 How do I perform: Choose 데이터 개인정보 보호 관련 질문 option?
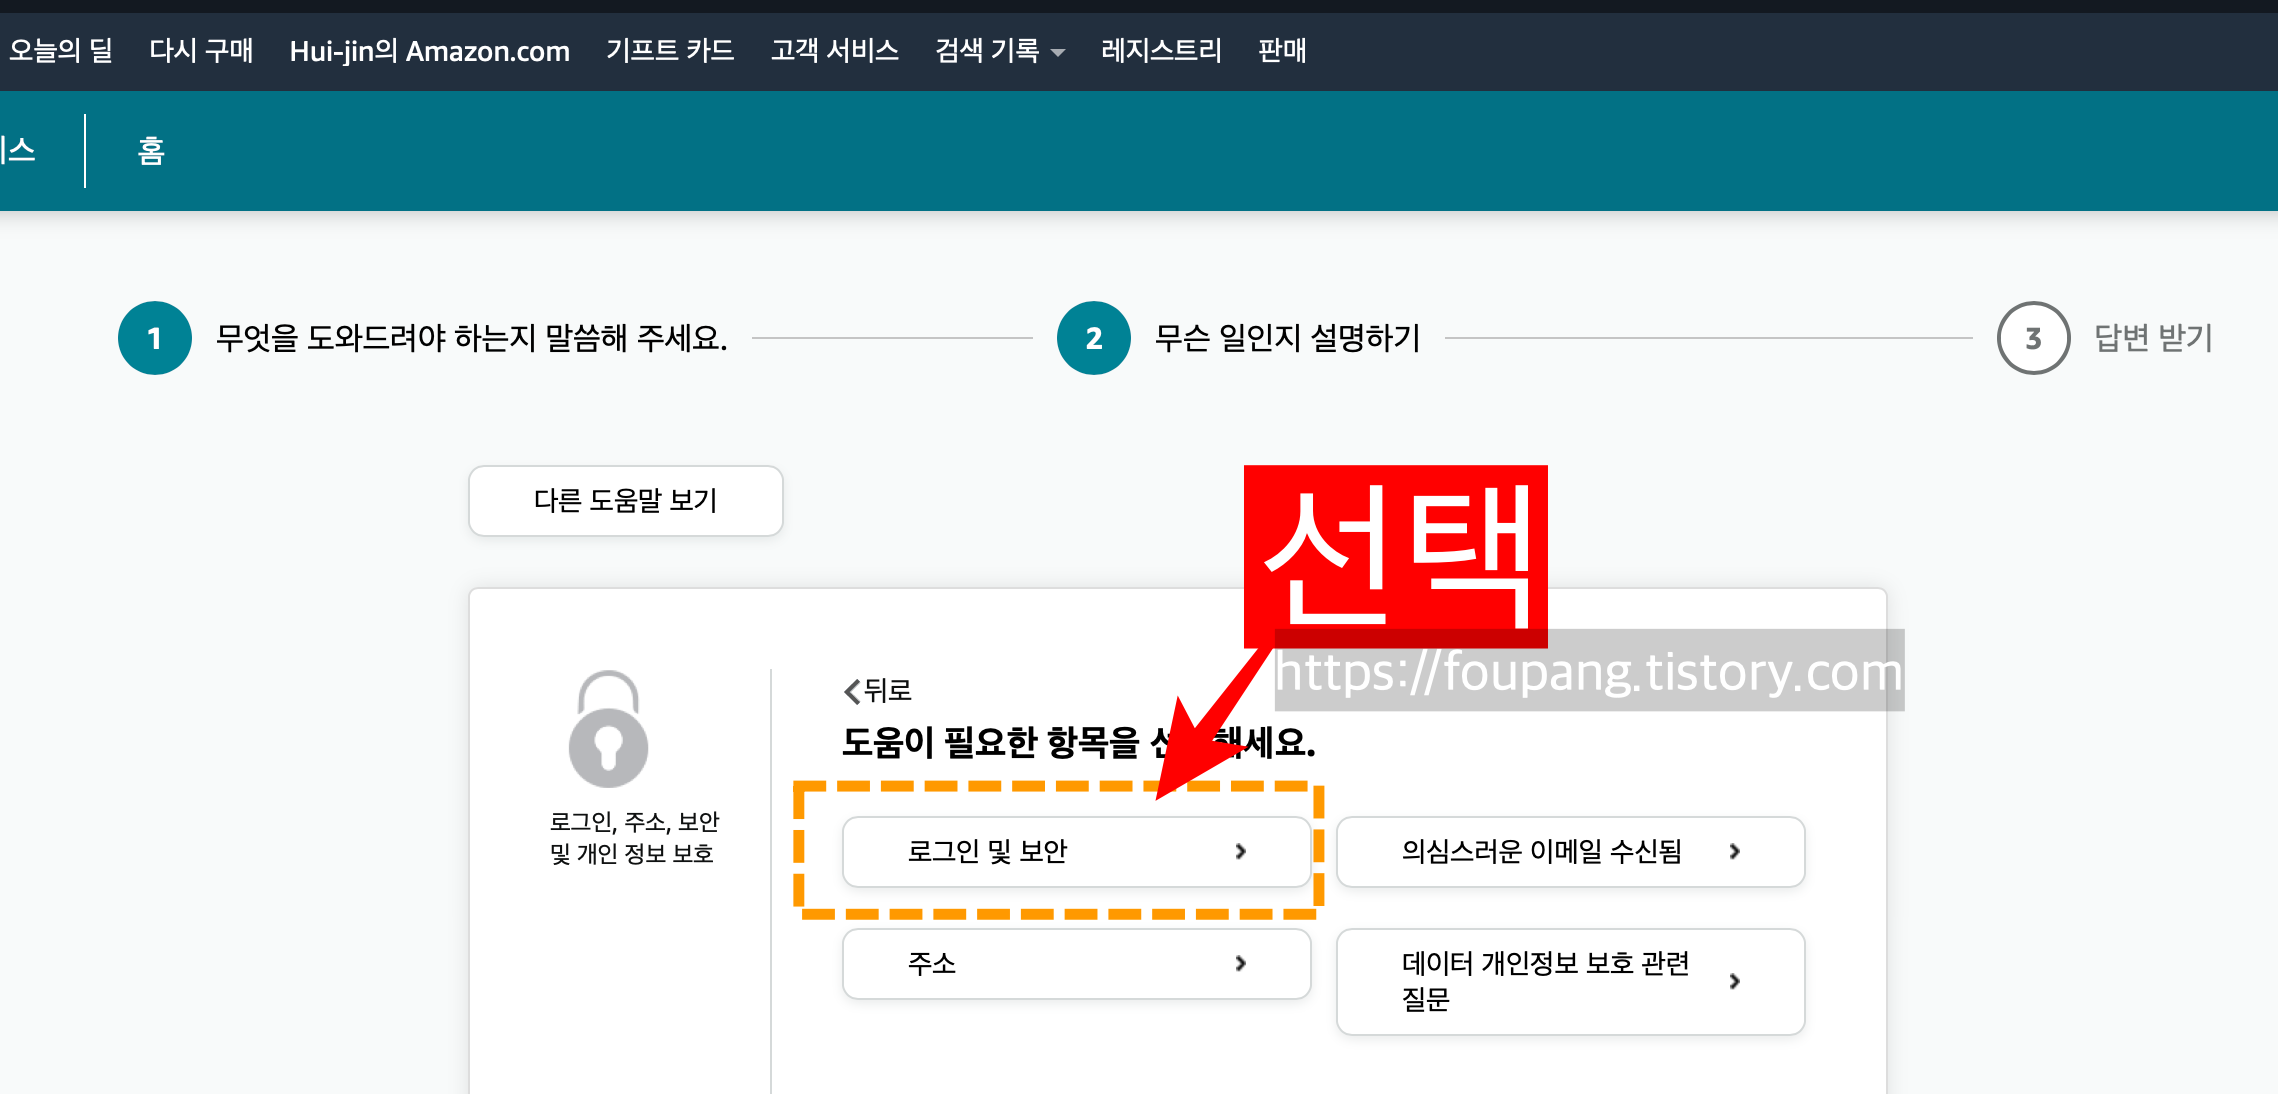[1570, 982]
